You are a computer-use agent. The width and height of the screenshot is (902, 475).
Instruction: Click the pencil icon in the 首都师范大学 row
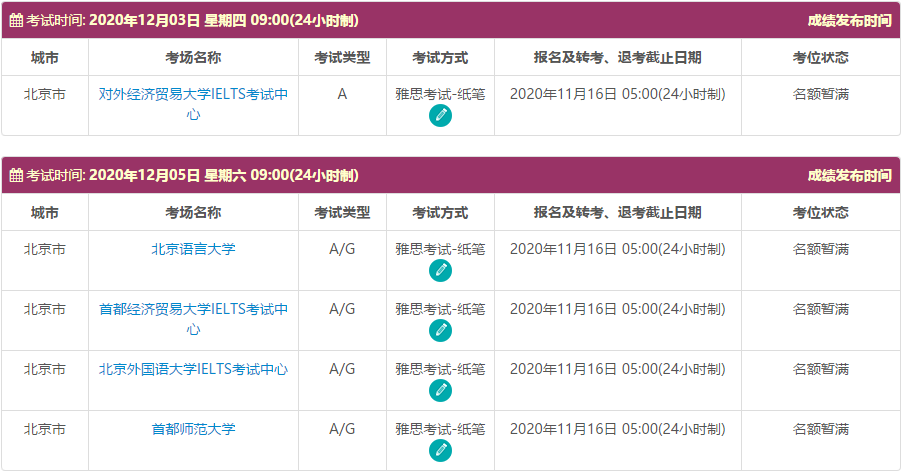coord(440,450)
